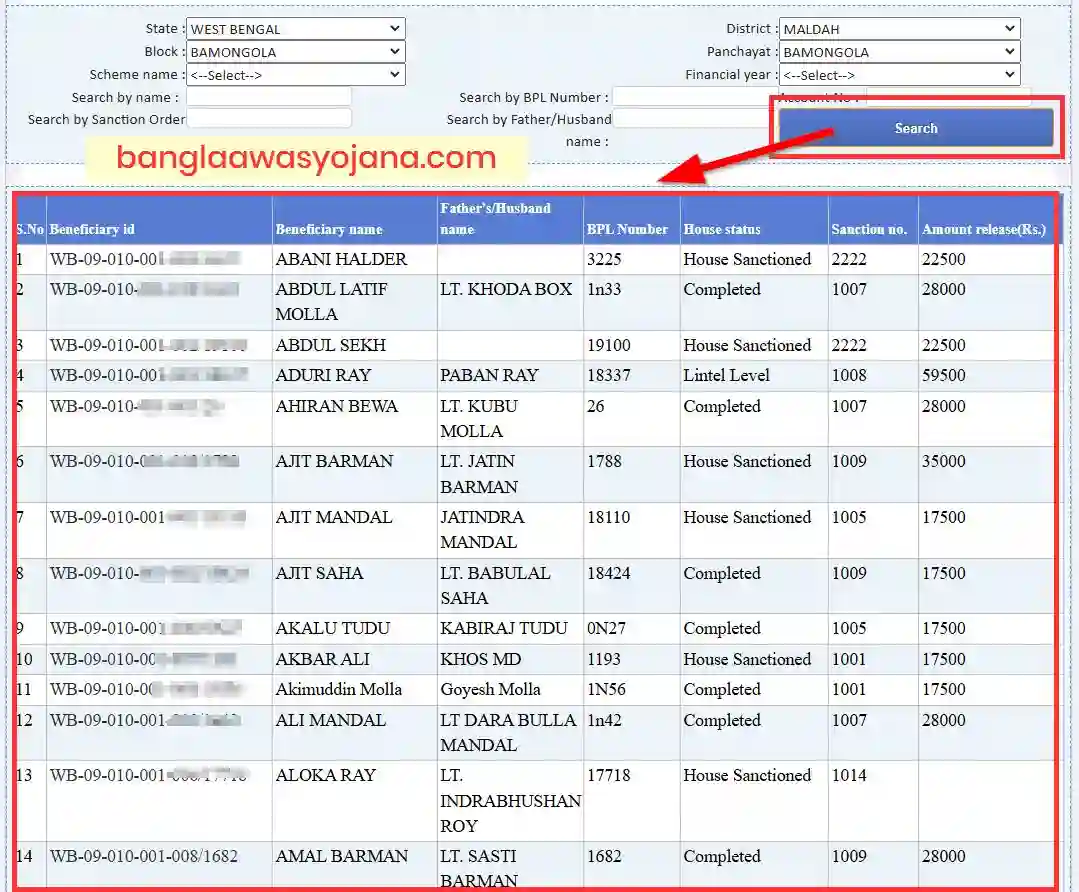Screen dimensions: 1079x892
Task: Select beneficiary name ABDUL SEKH
Action: (x=331, y=345)
